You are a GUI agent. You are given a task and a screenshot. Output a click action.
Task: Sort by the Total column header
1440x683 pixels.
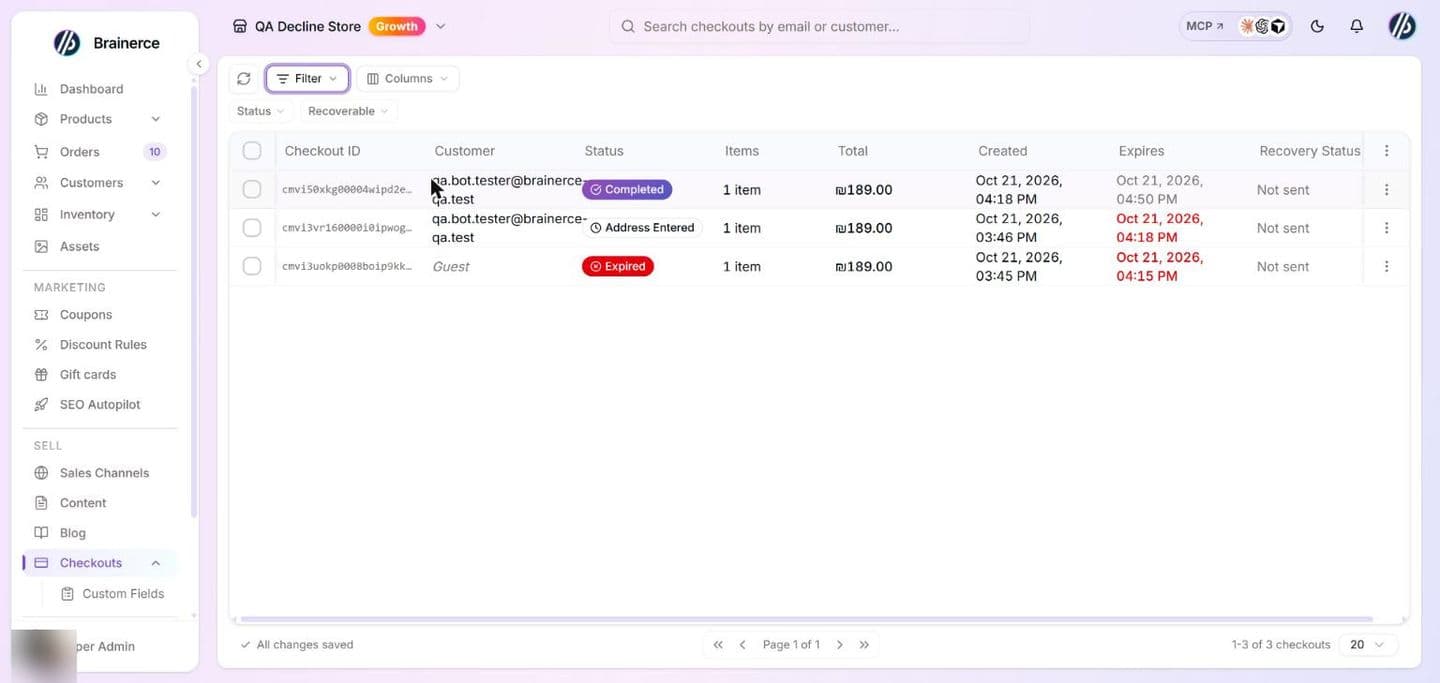pyautogui.click(x=853, y=151)
